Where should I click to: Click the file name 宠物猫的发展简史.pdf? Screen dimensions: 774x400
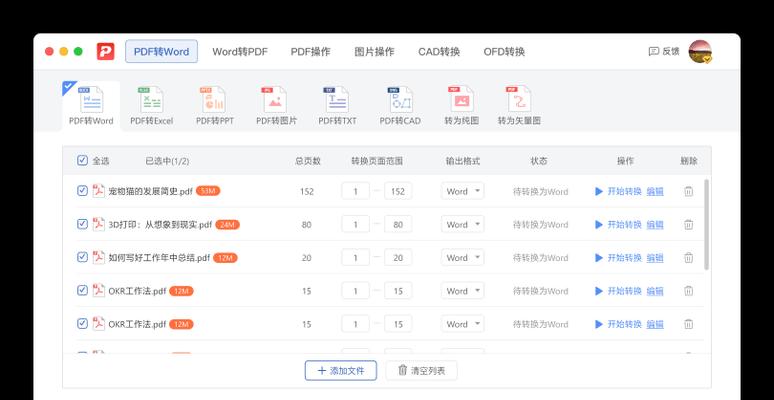click(x=151, y=192)
